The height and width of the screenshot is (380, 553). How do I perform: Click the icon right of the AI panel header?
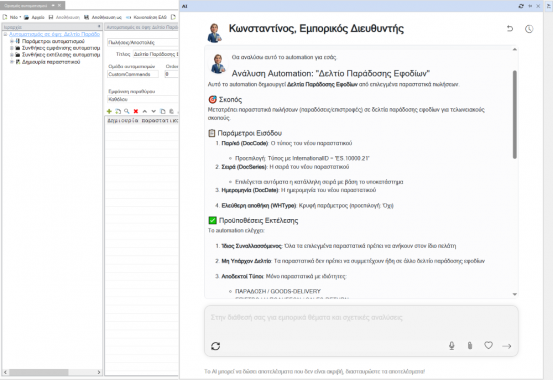(548, 6)
